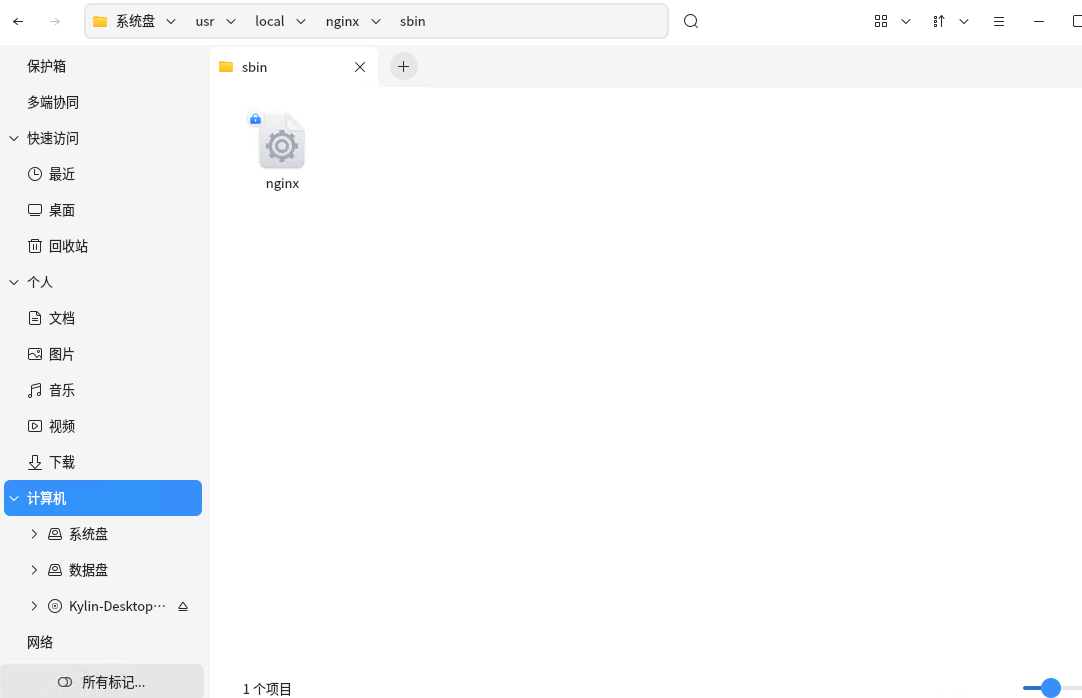
Task: Click the 1 个项目 status text
Action: click(267, 689)
